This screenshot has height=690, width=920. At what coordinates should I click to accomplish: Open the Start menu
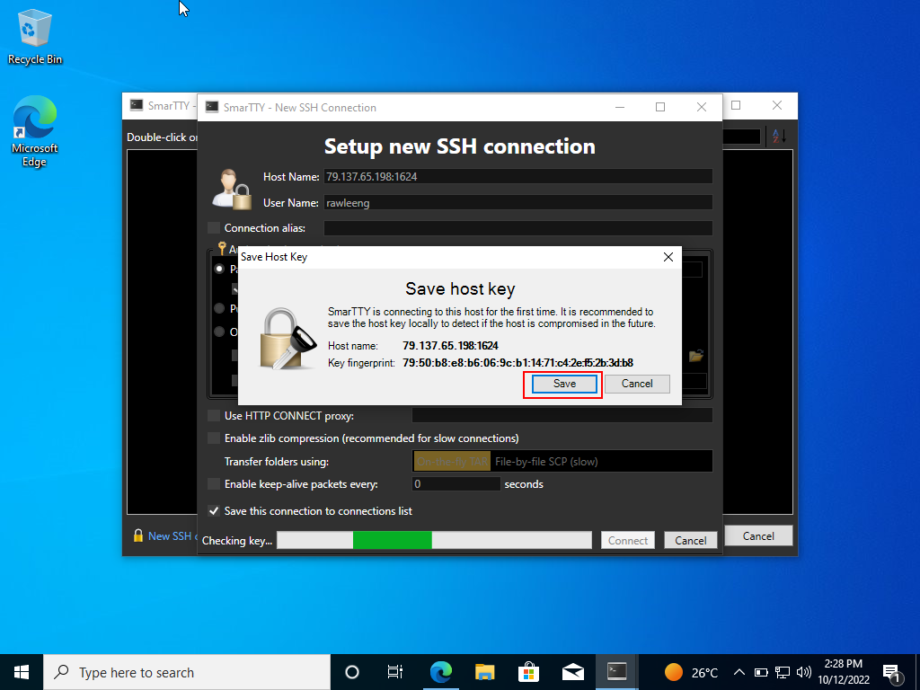click(x=20, y=672)
